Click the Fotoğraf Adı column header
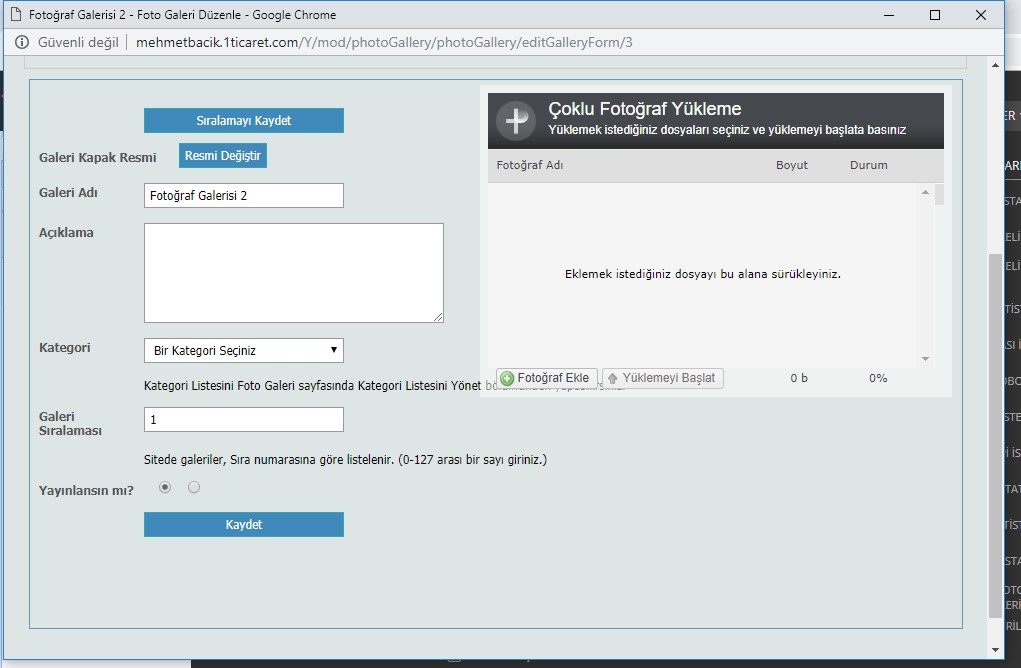Image resolution: width=1021 pixels, height=668 pixels. pyautogui.click(x=529, y=165)
